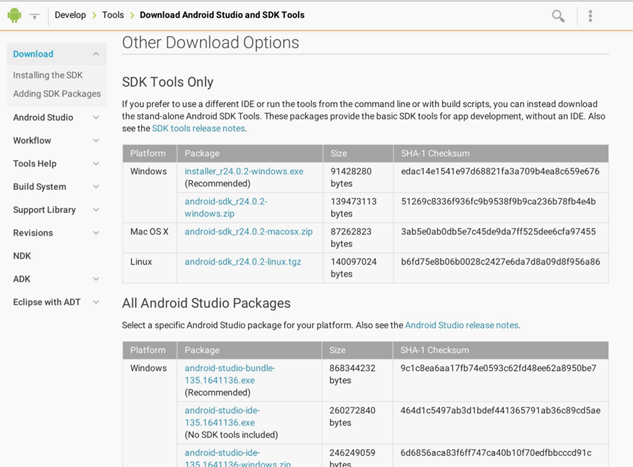Go to Tools in breadcrumb
The width and height of the screenshot is (633, 467).
pos(112,15)
